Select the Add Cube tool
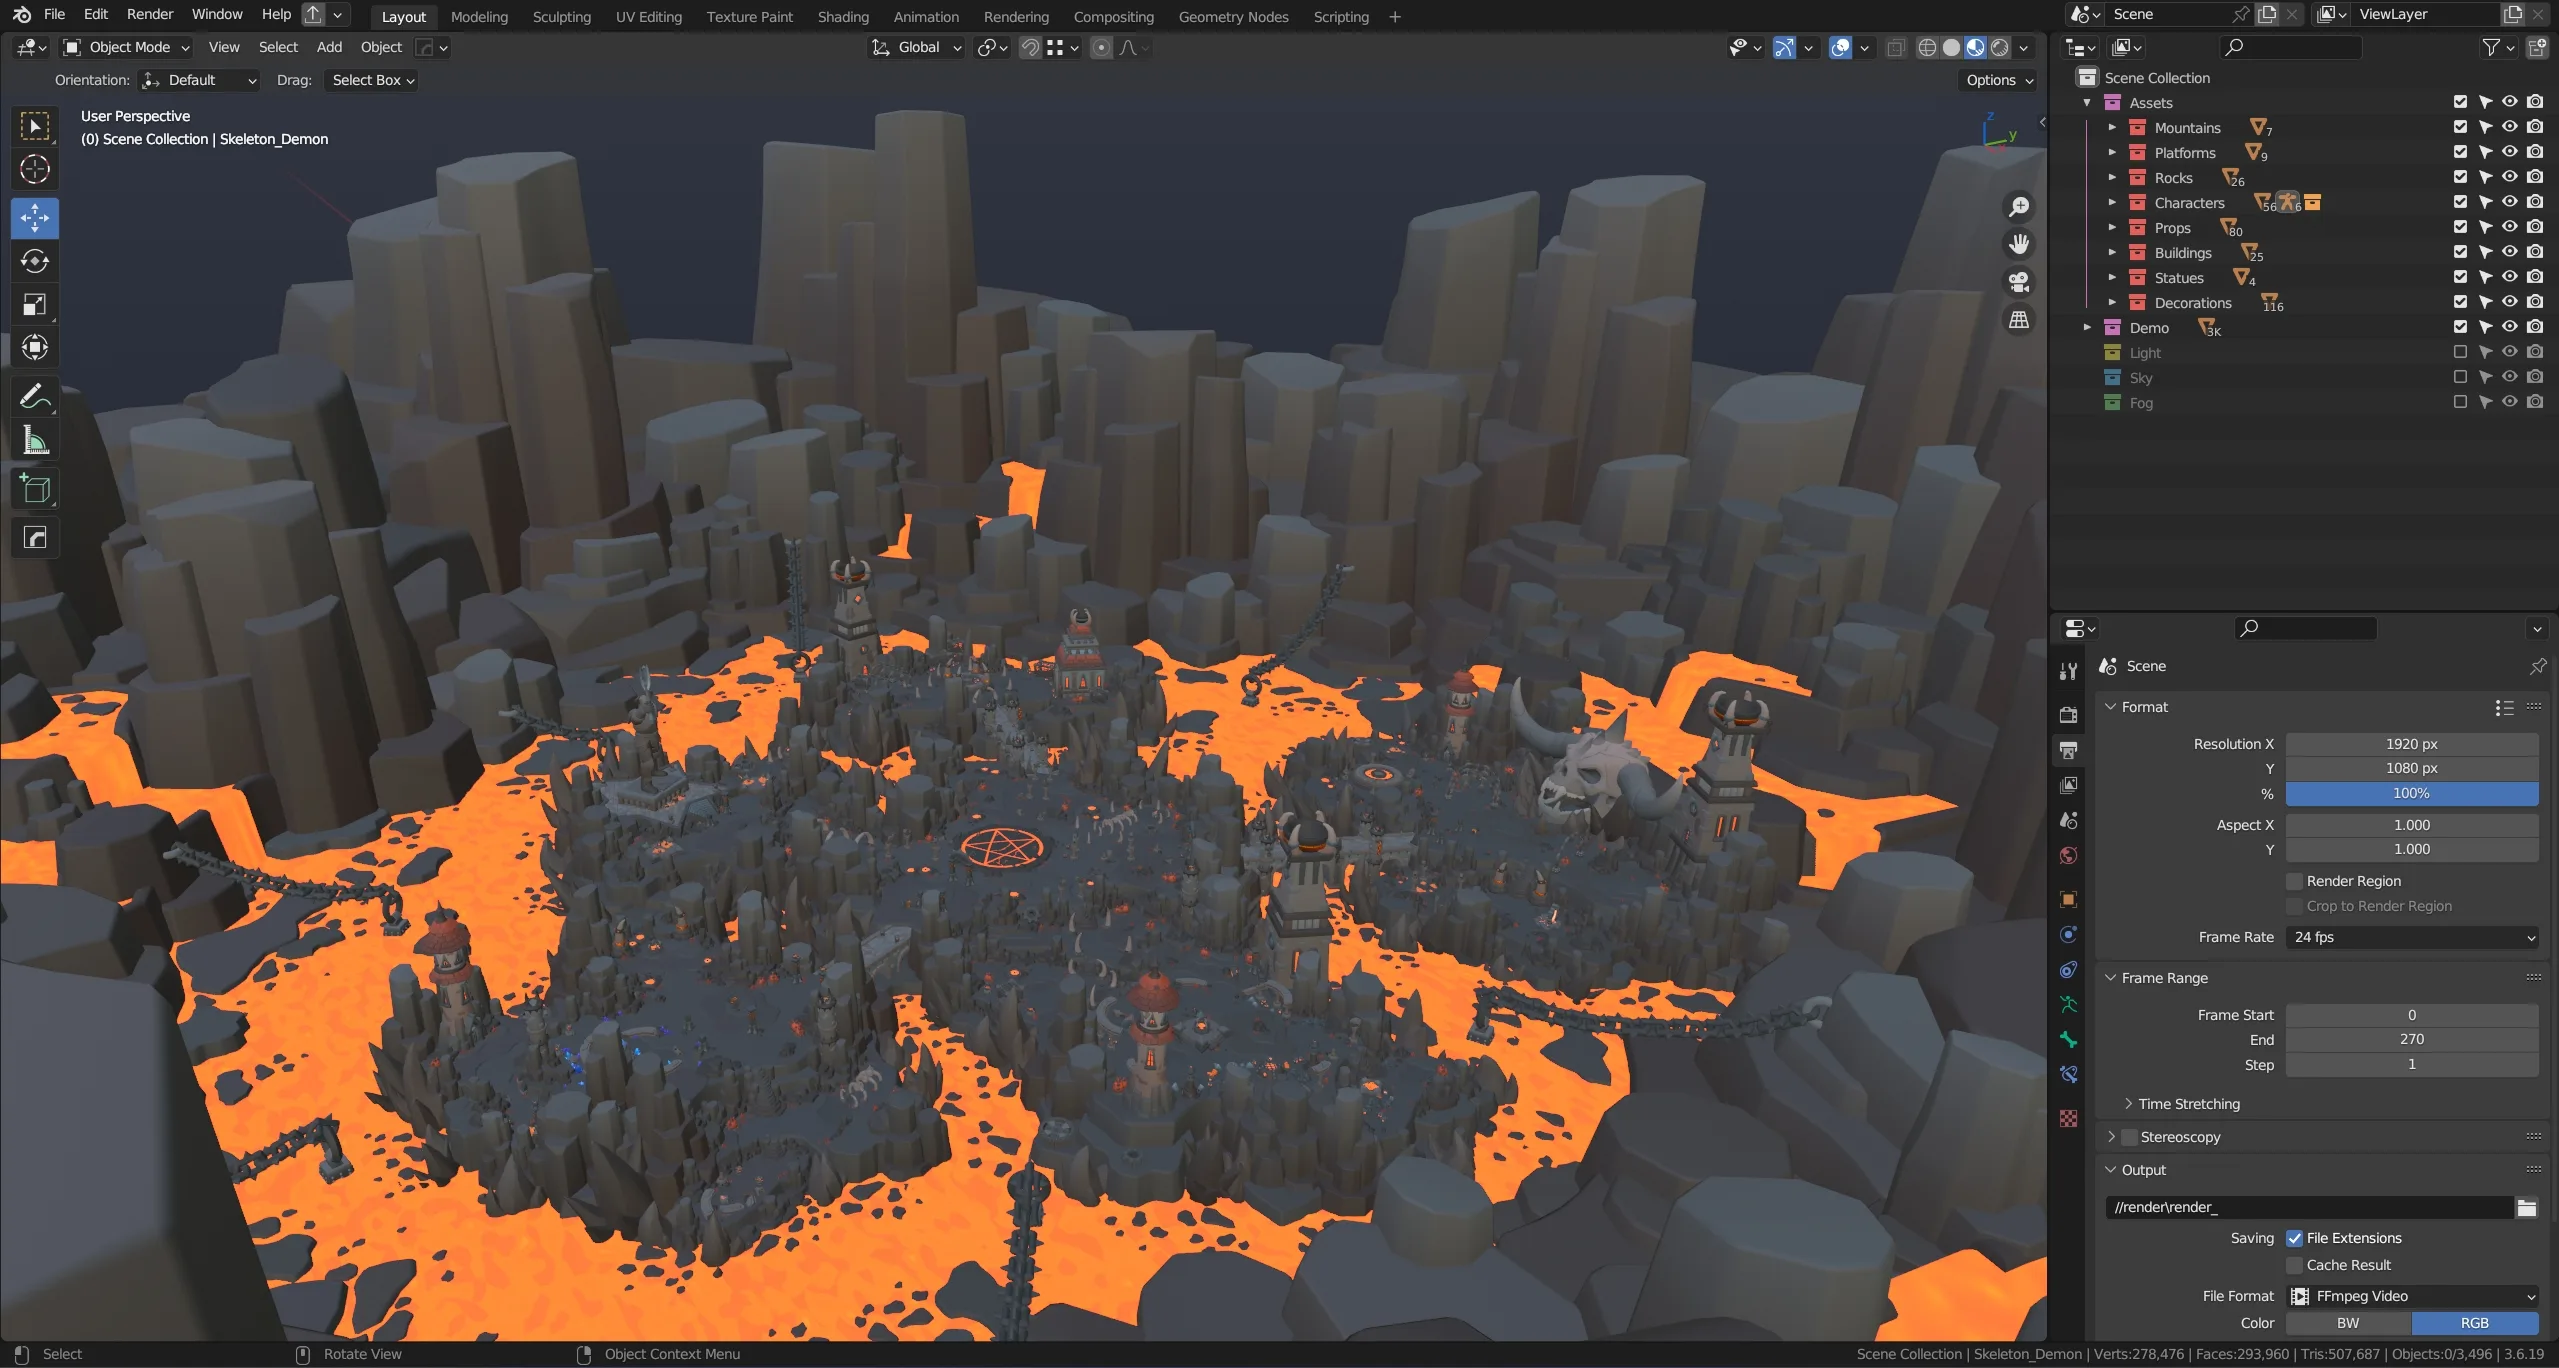The image size is (2559, 1368). tap(35, 489)
